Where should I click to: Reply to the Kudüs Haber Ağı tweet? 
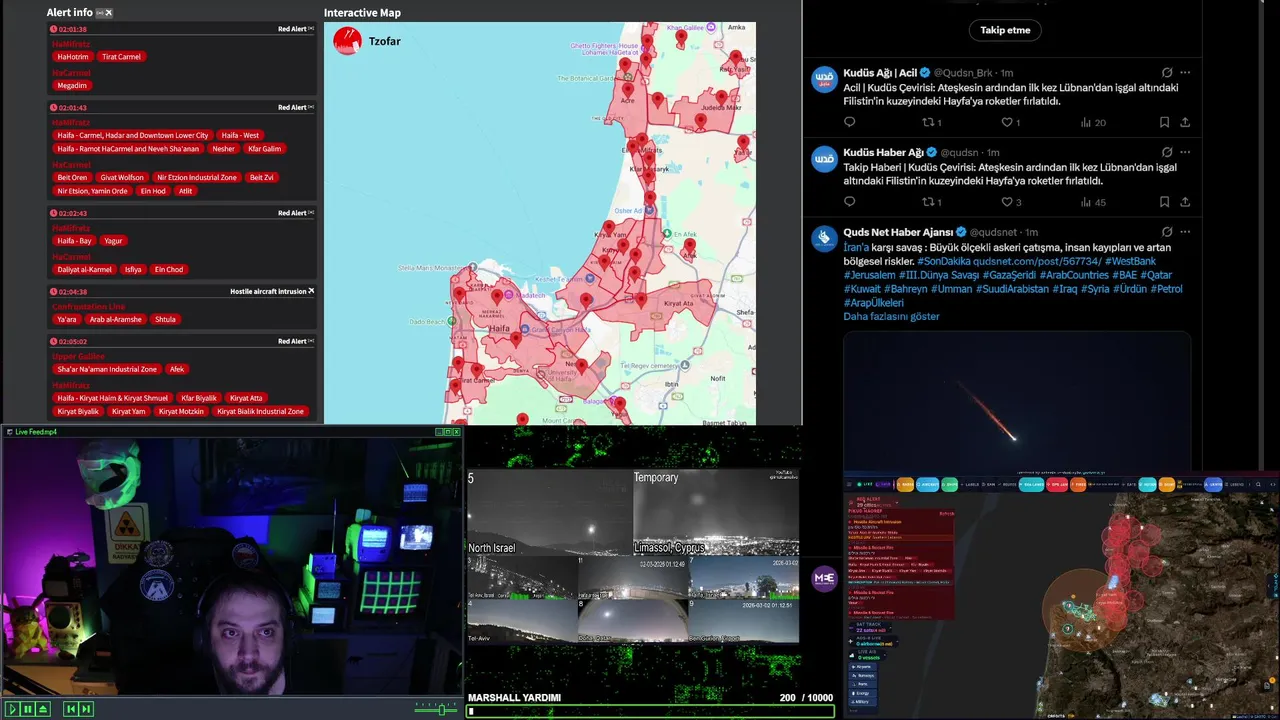(849, 202)
